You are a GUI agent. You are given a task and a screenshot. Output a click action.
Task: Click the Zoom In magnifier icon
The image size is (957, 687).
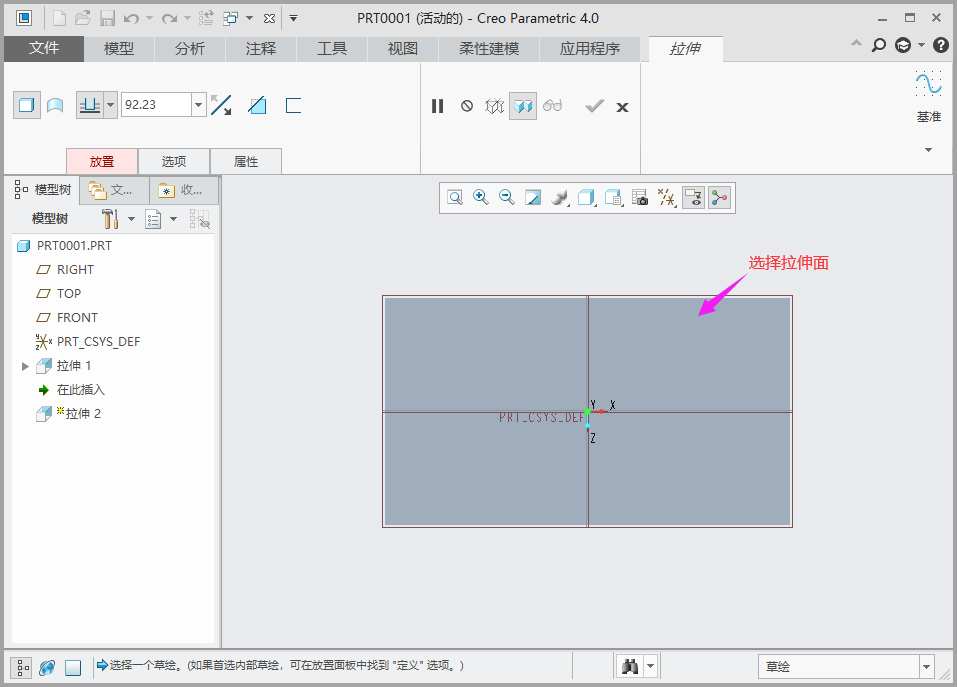[481, 198]
